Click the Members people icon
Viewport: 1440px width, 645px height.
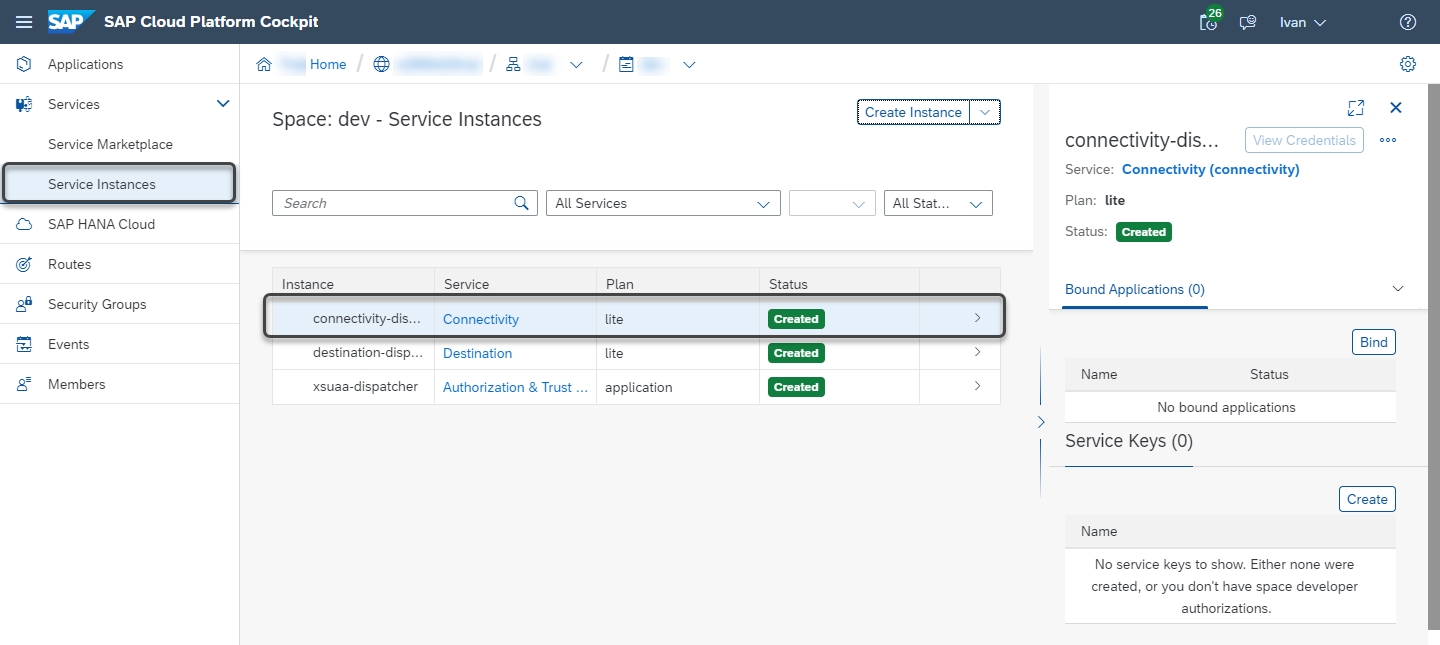click(24, 384)
